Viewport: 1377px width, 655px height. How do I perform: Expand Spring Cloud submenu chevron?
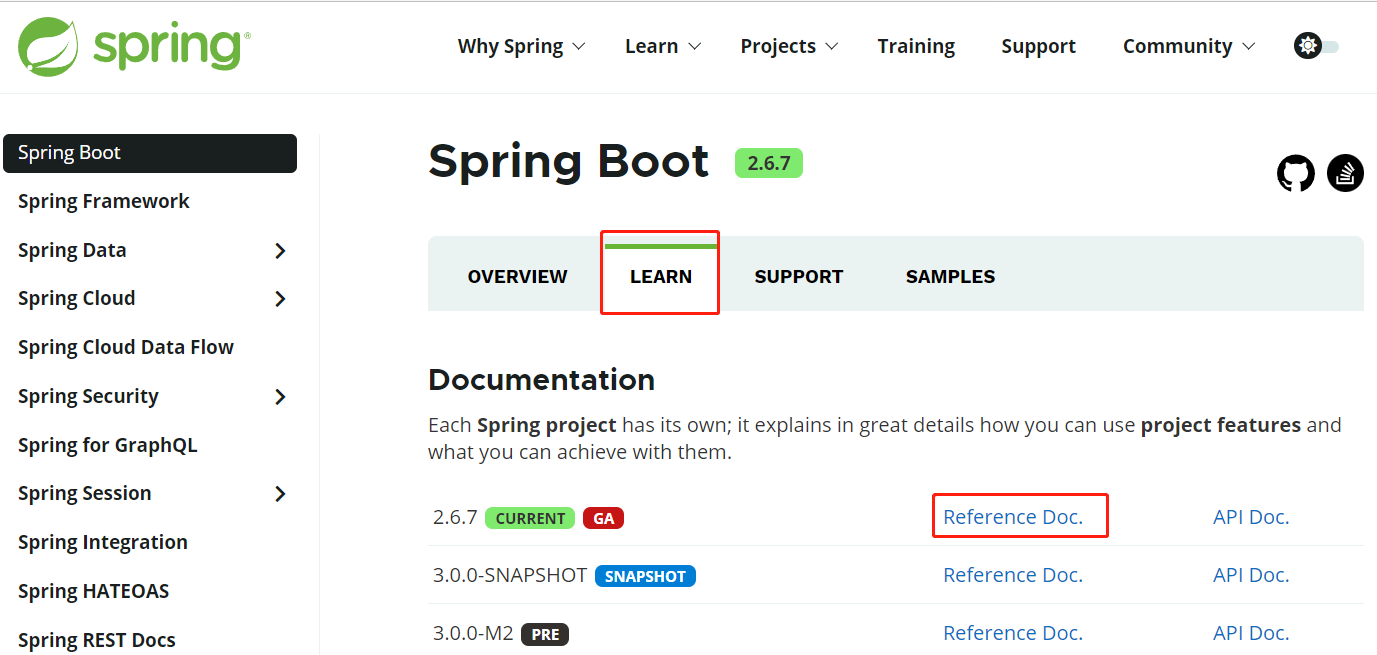(280, 299)
